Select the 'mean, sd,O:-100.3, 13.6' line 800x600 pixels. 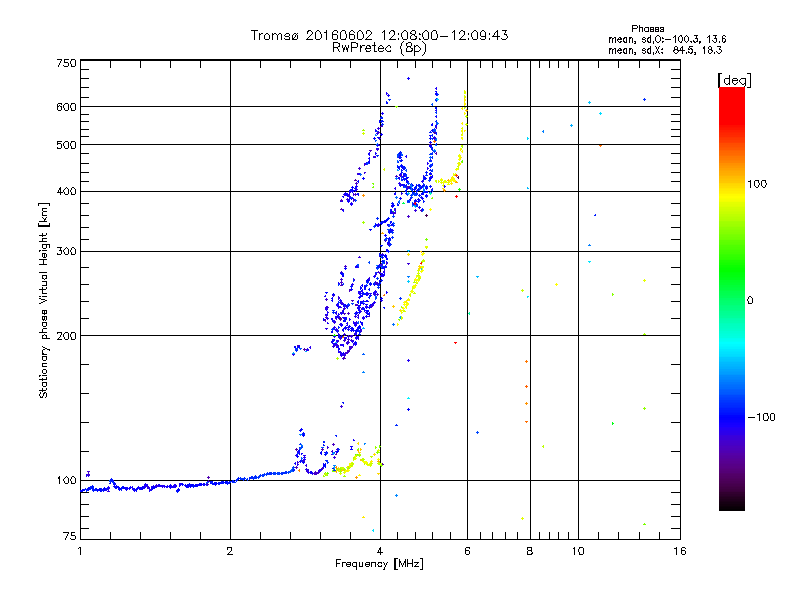[x=667, y=39]
